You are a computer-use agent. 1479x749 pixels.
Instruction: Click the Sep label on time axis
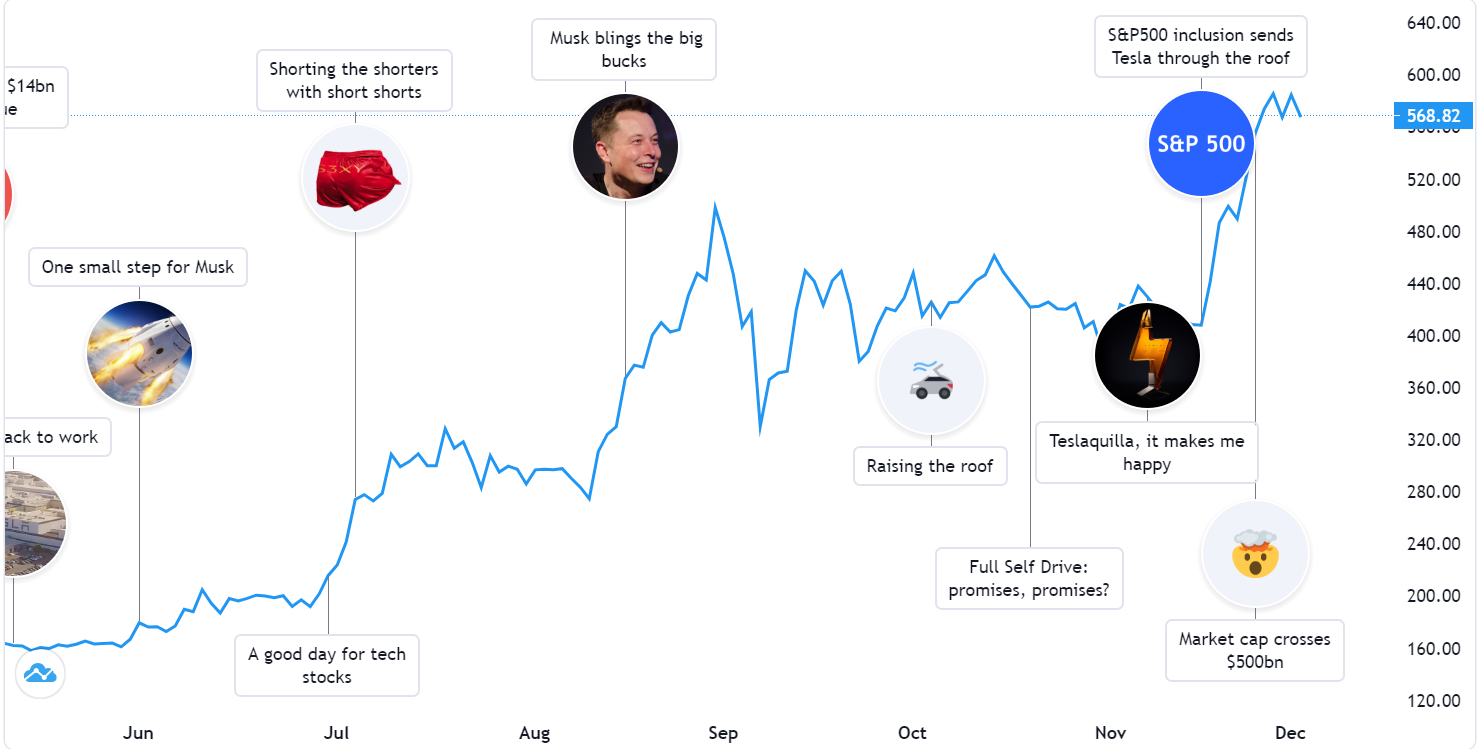coord(723,733)
